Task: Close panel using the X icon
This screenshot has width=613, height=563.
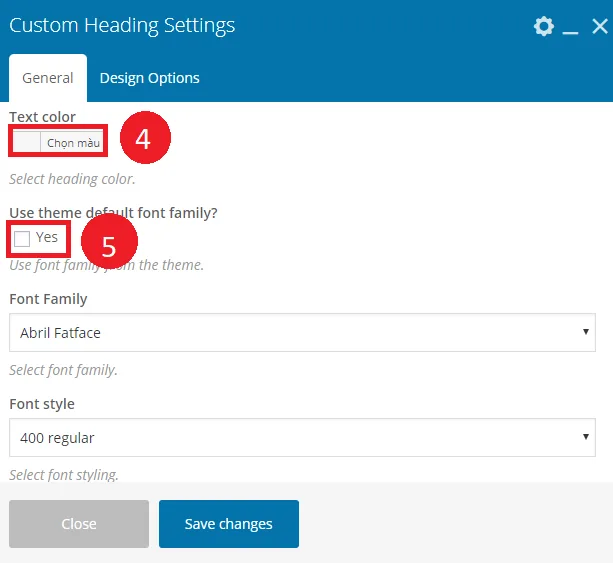Action: click(x=600, y=26)
